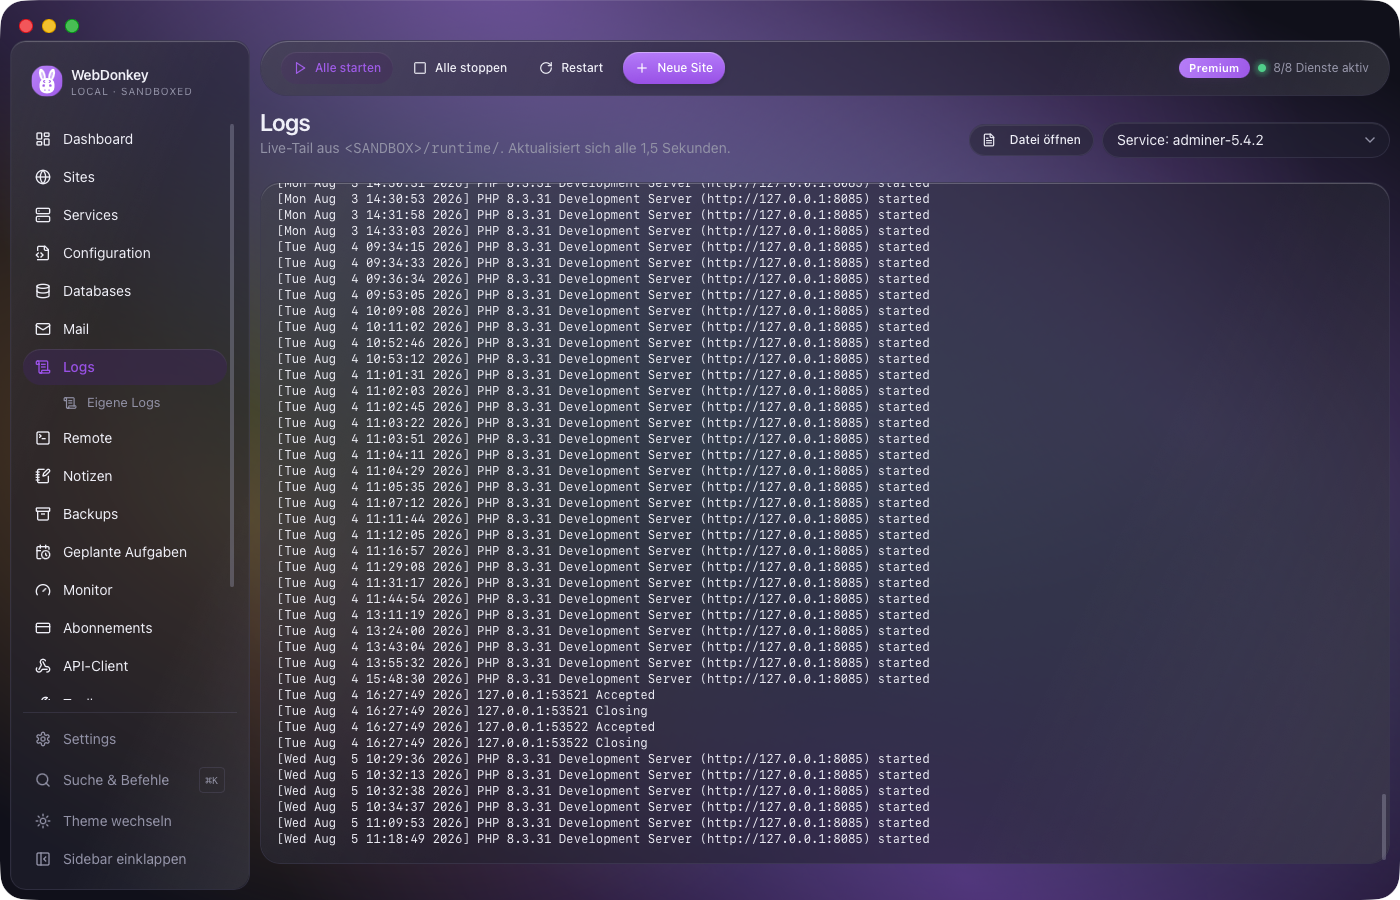Click the Monitor gauge icon
The height and width of the screenshot is (900, 1400).
(x=43, y=590)
